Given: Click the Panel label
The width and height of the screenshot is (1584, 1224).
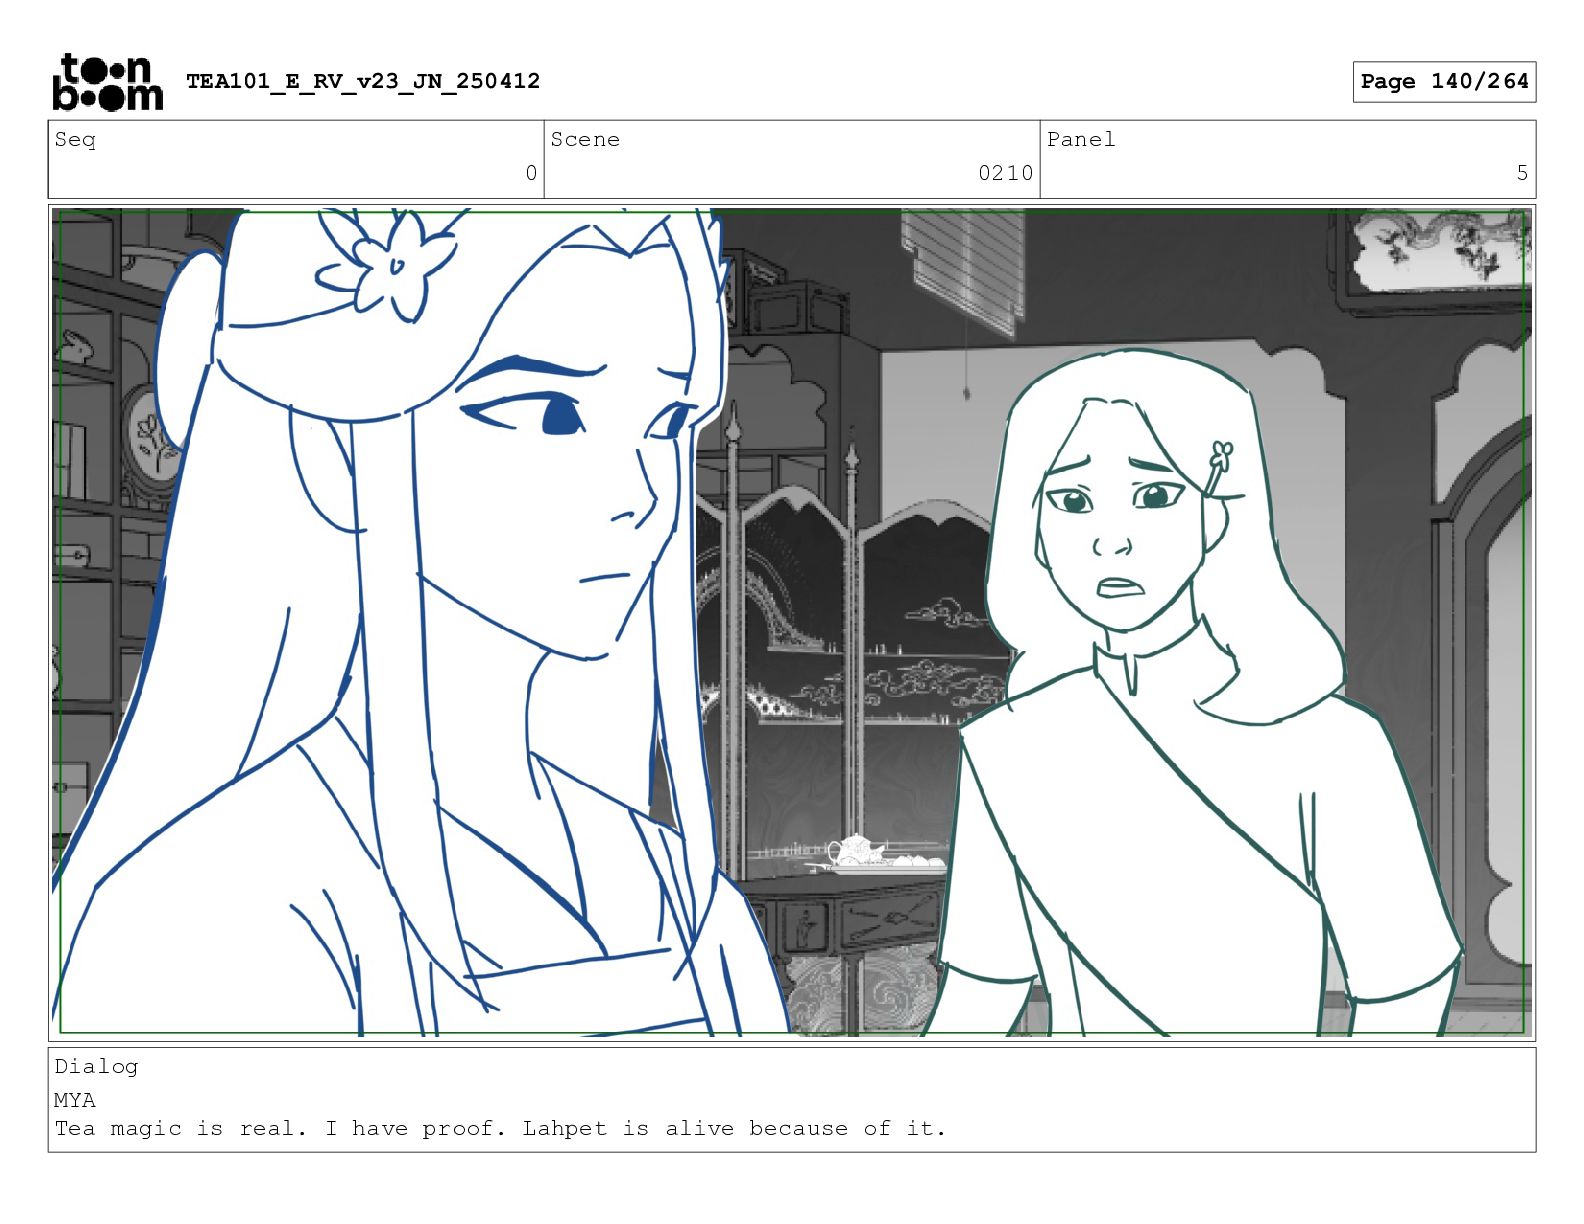Looking at the screenshot, I should 1080,139.
